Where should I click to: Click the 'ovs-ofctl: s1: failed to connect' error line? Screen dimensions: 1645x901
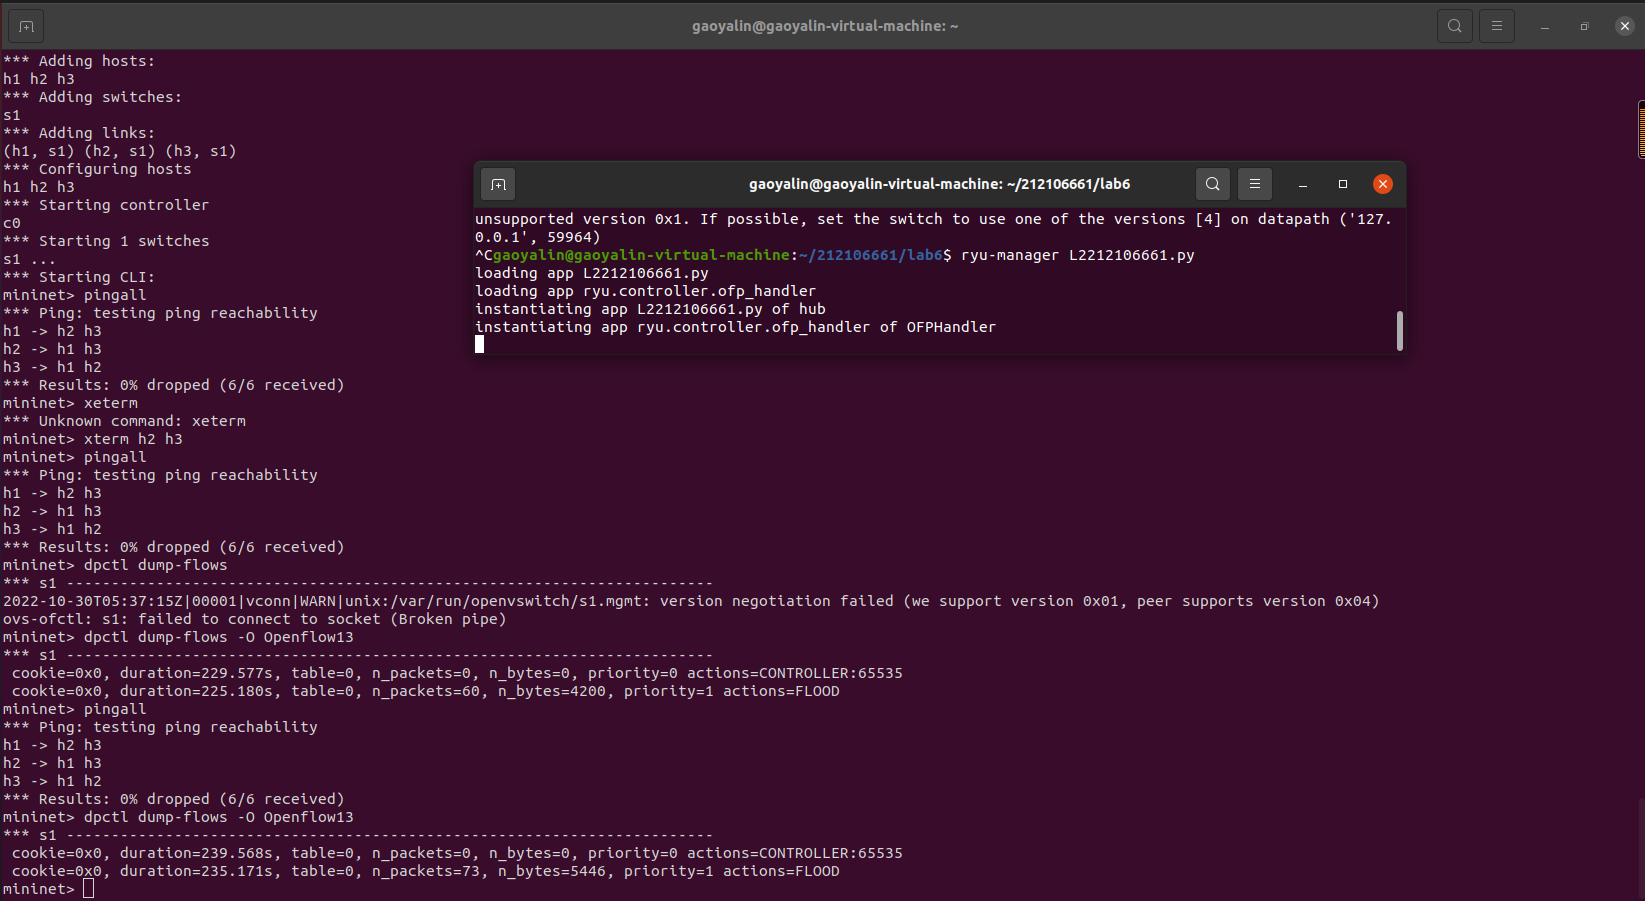(x=255, y=619)
